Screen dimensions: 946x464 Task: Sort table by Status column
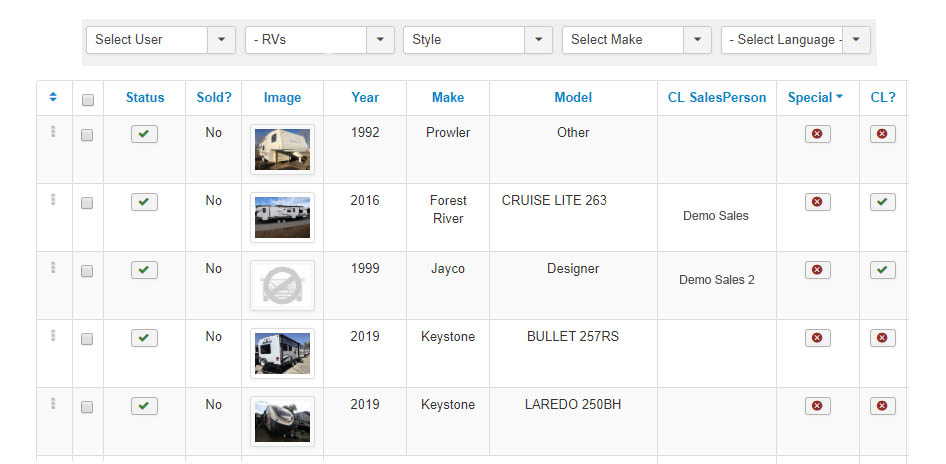[x=145, y=98]
